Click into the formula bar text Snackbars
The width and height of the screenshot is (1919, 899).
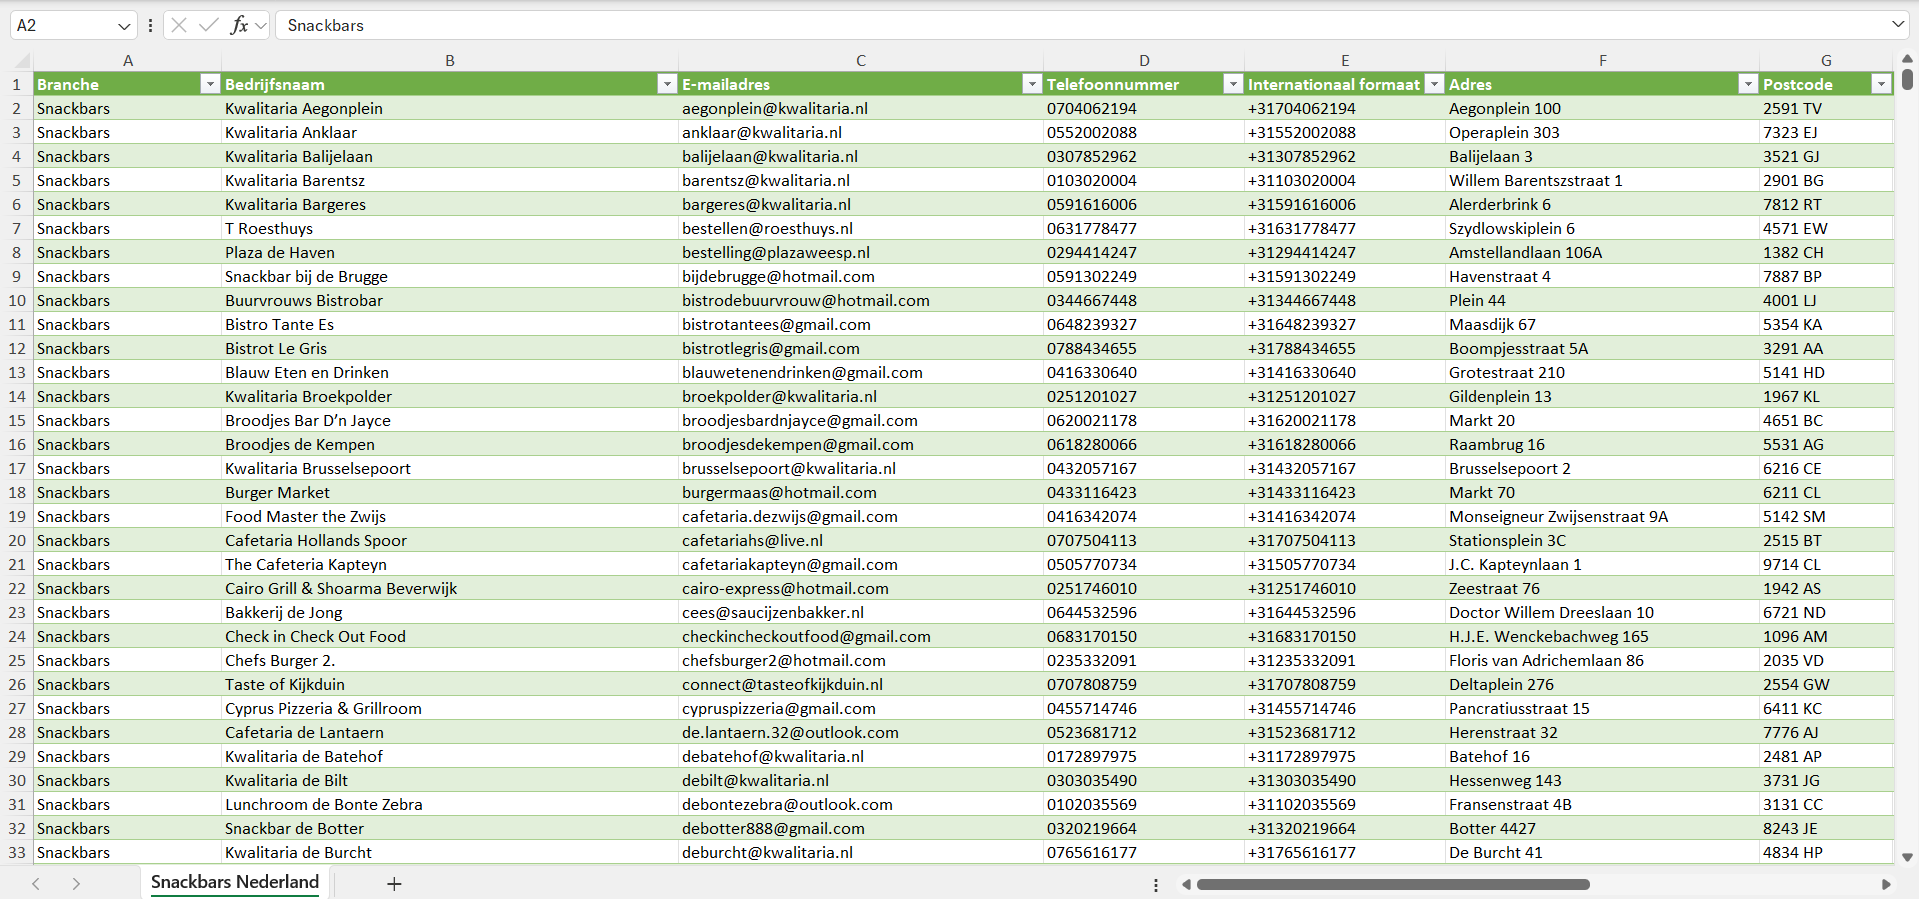tap(326, 25)
